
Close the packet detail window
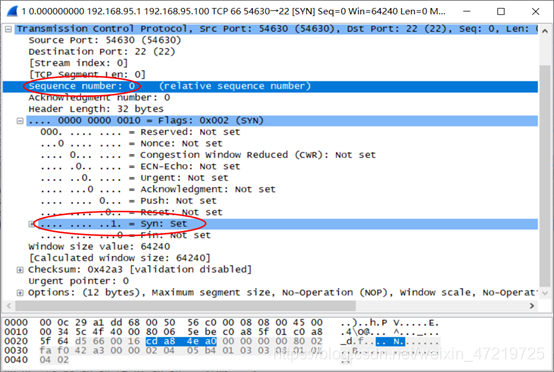(x=535, y=11)
